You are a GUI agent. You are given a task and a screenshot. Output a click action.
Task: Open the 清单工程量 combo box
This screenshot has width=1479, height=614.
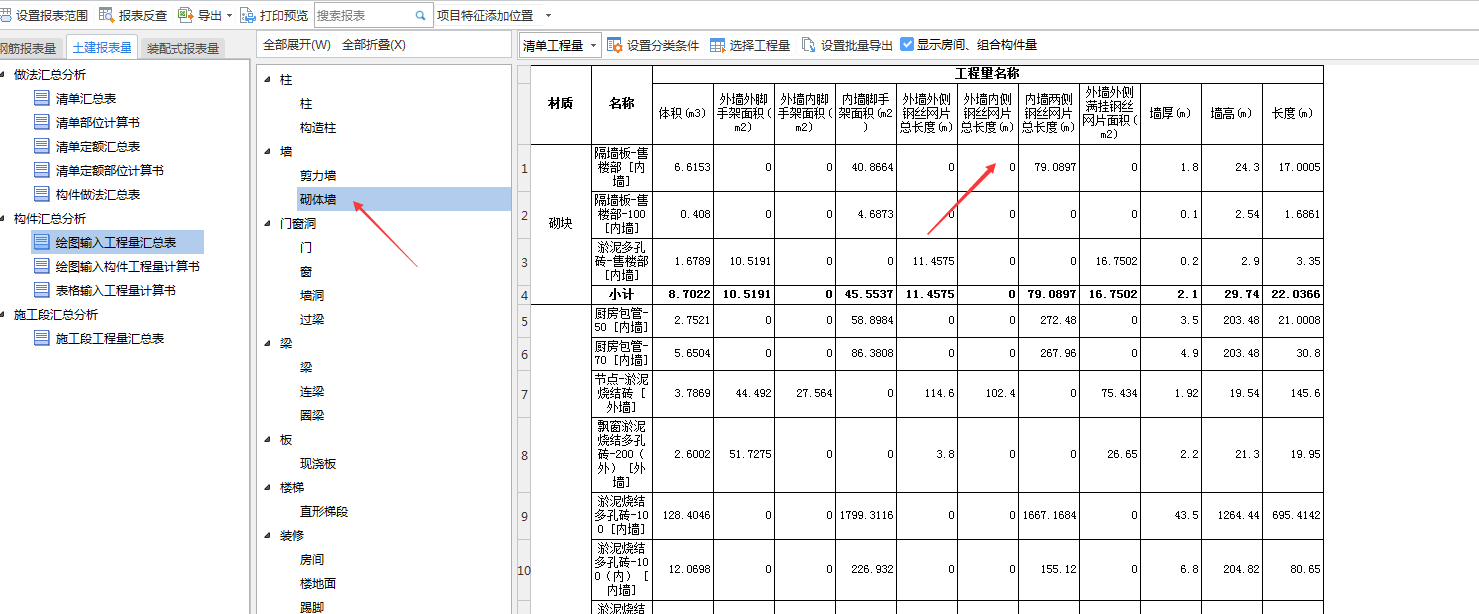point(560,45)
